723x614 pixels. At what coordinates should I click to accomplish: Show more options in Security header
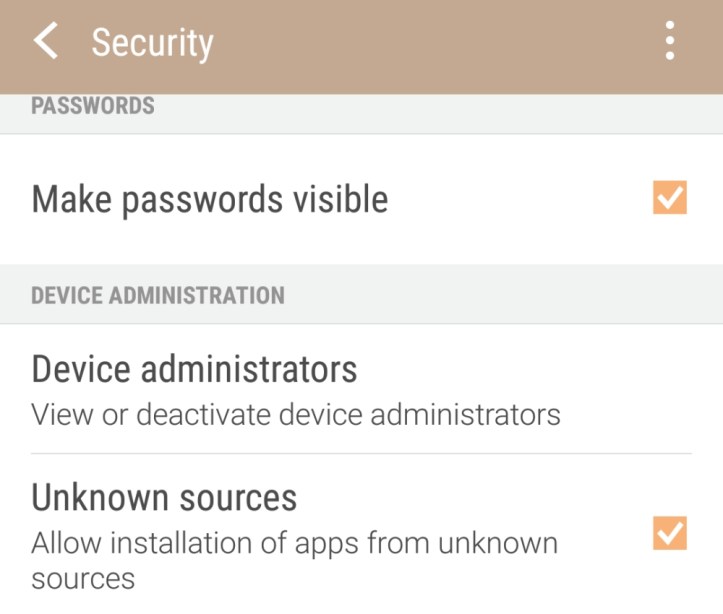(x=669, y=41)
